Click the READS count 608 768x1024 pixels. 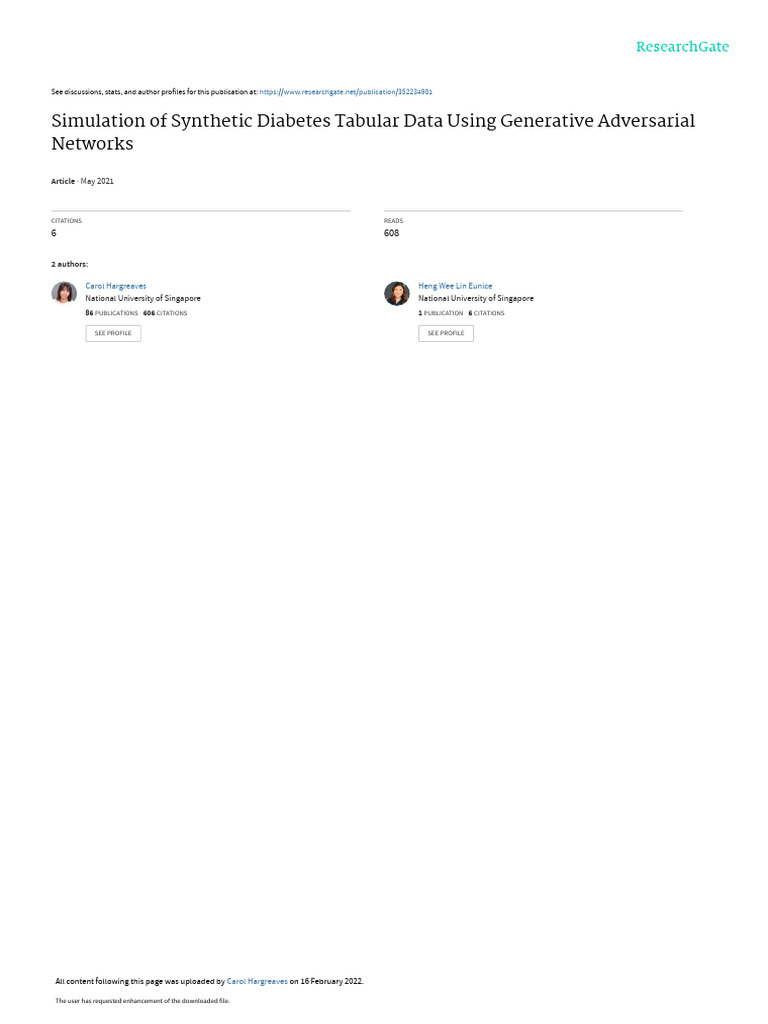pos(391,233)
